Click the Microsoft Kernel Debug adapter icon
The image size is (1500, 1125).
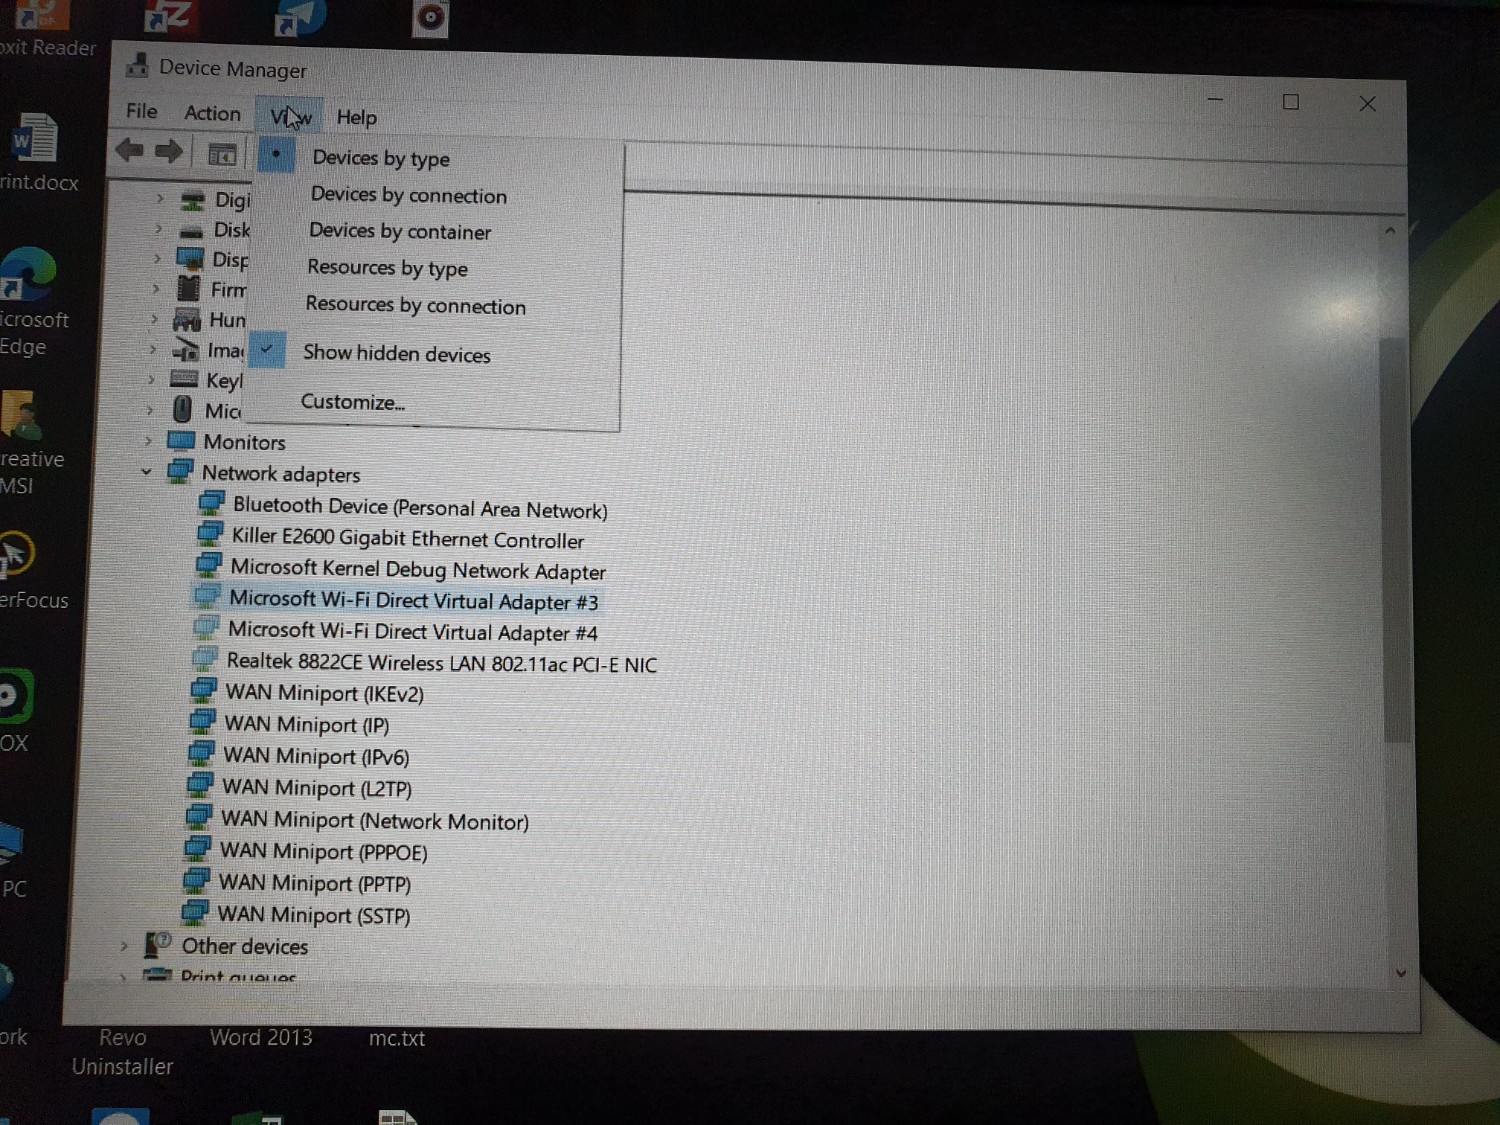click(209, 566)
